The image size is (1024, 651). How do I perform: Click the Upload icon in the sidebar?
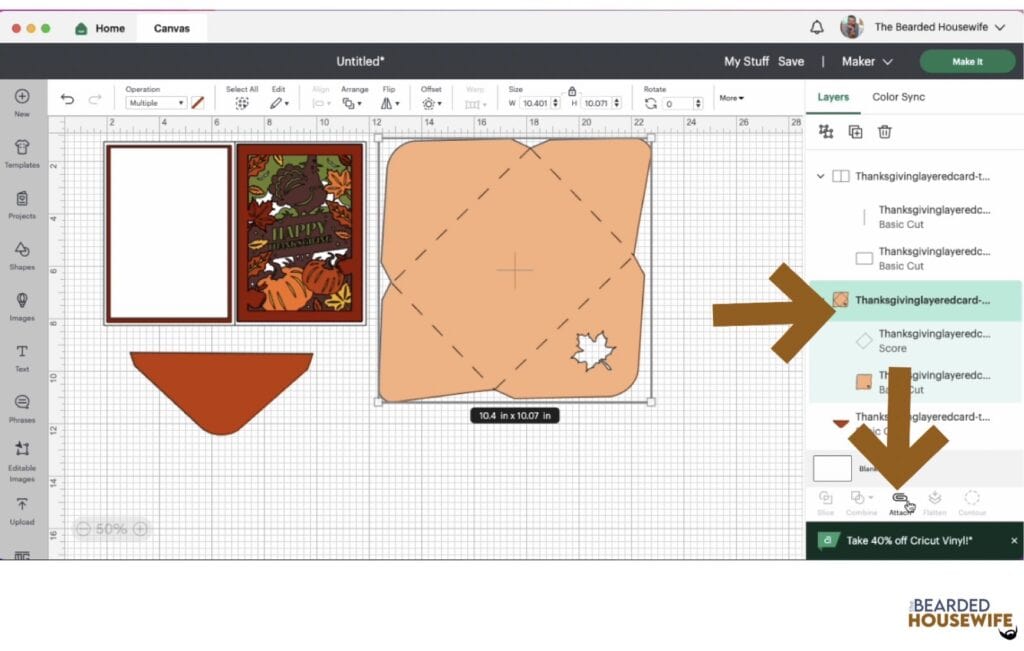(22, 510)
